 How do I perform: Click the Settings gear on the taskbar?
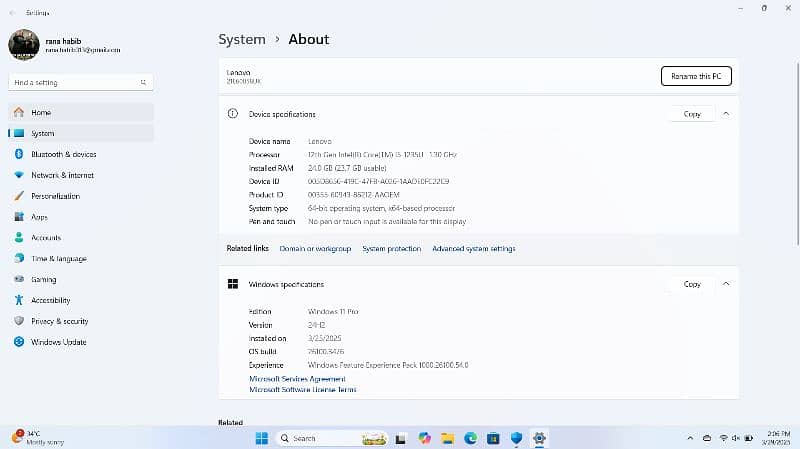[x=539, y=438]
